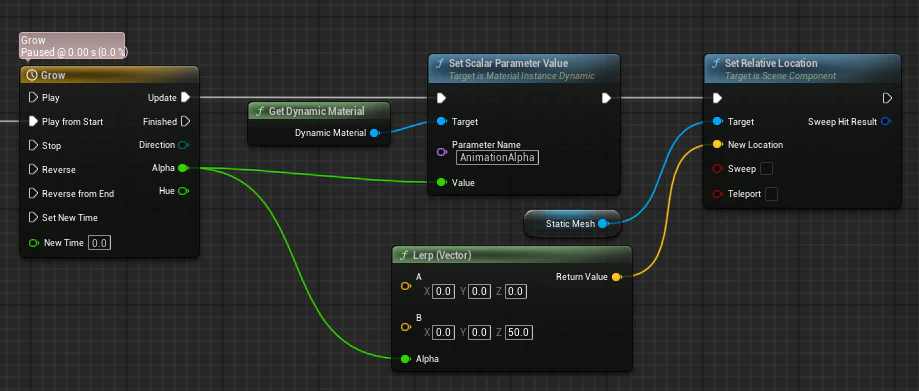Click the Direction output pin on Grow
919x391 pixels.
click(x=183, y=145)
